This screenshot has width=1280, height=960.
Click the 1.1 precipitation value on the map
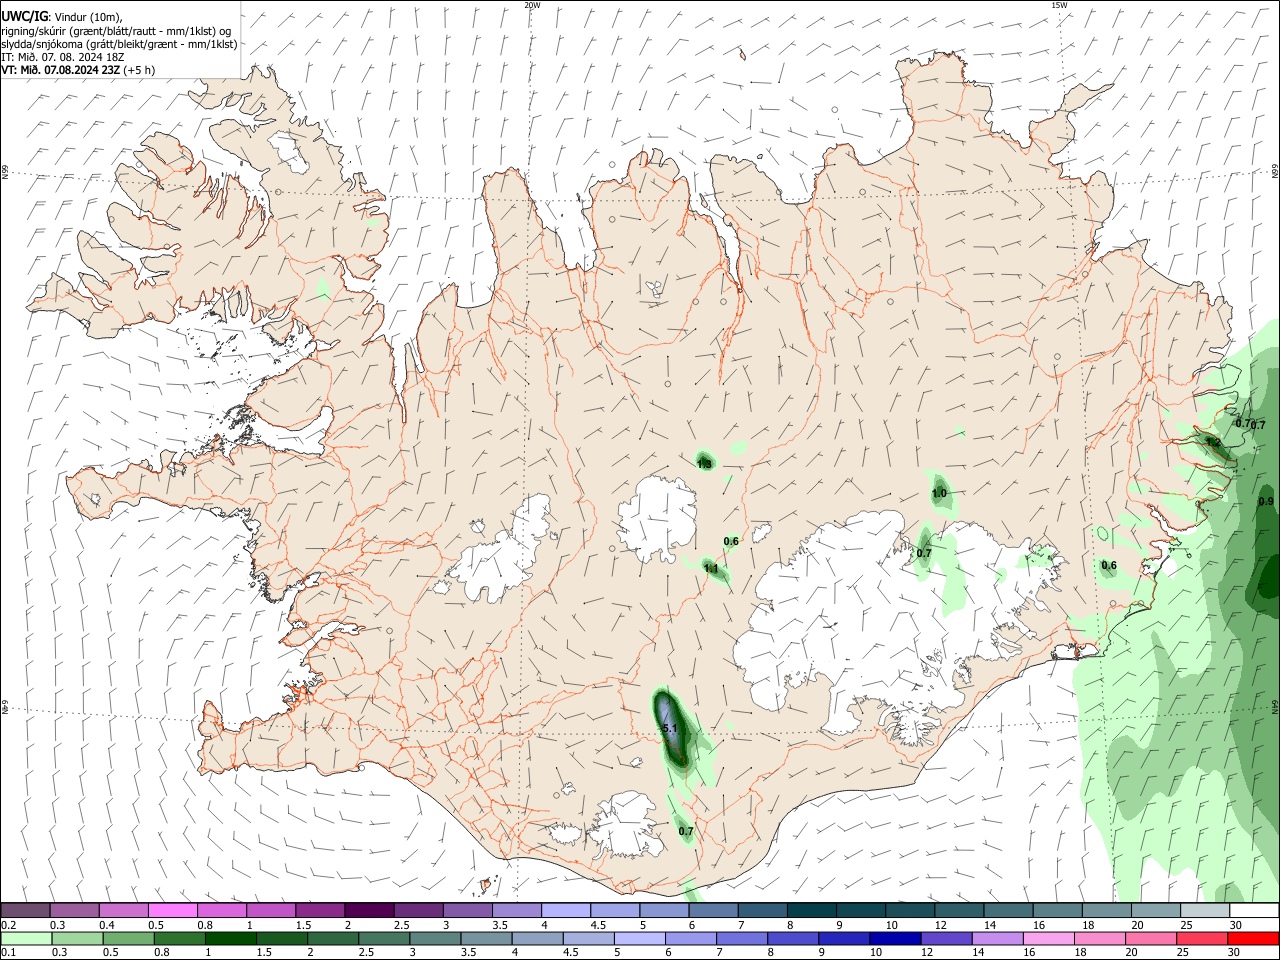[711, 569]
